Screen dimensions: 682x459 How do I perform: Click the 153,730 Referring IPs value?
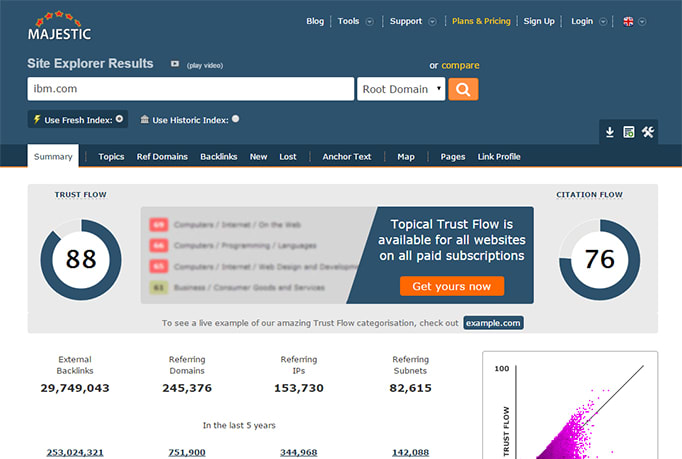(x=299, y=388)
